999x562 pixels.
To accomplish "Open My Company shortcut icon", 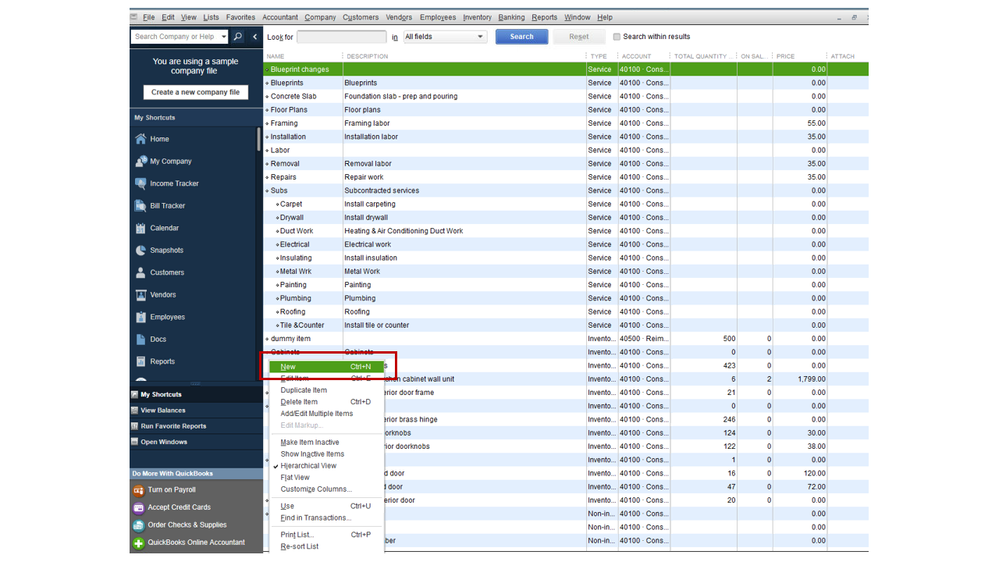I will [141, 161].
